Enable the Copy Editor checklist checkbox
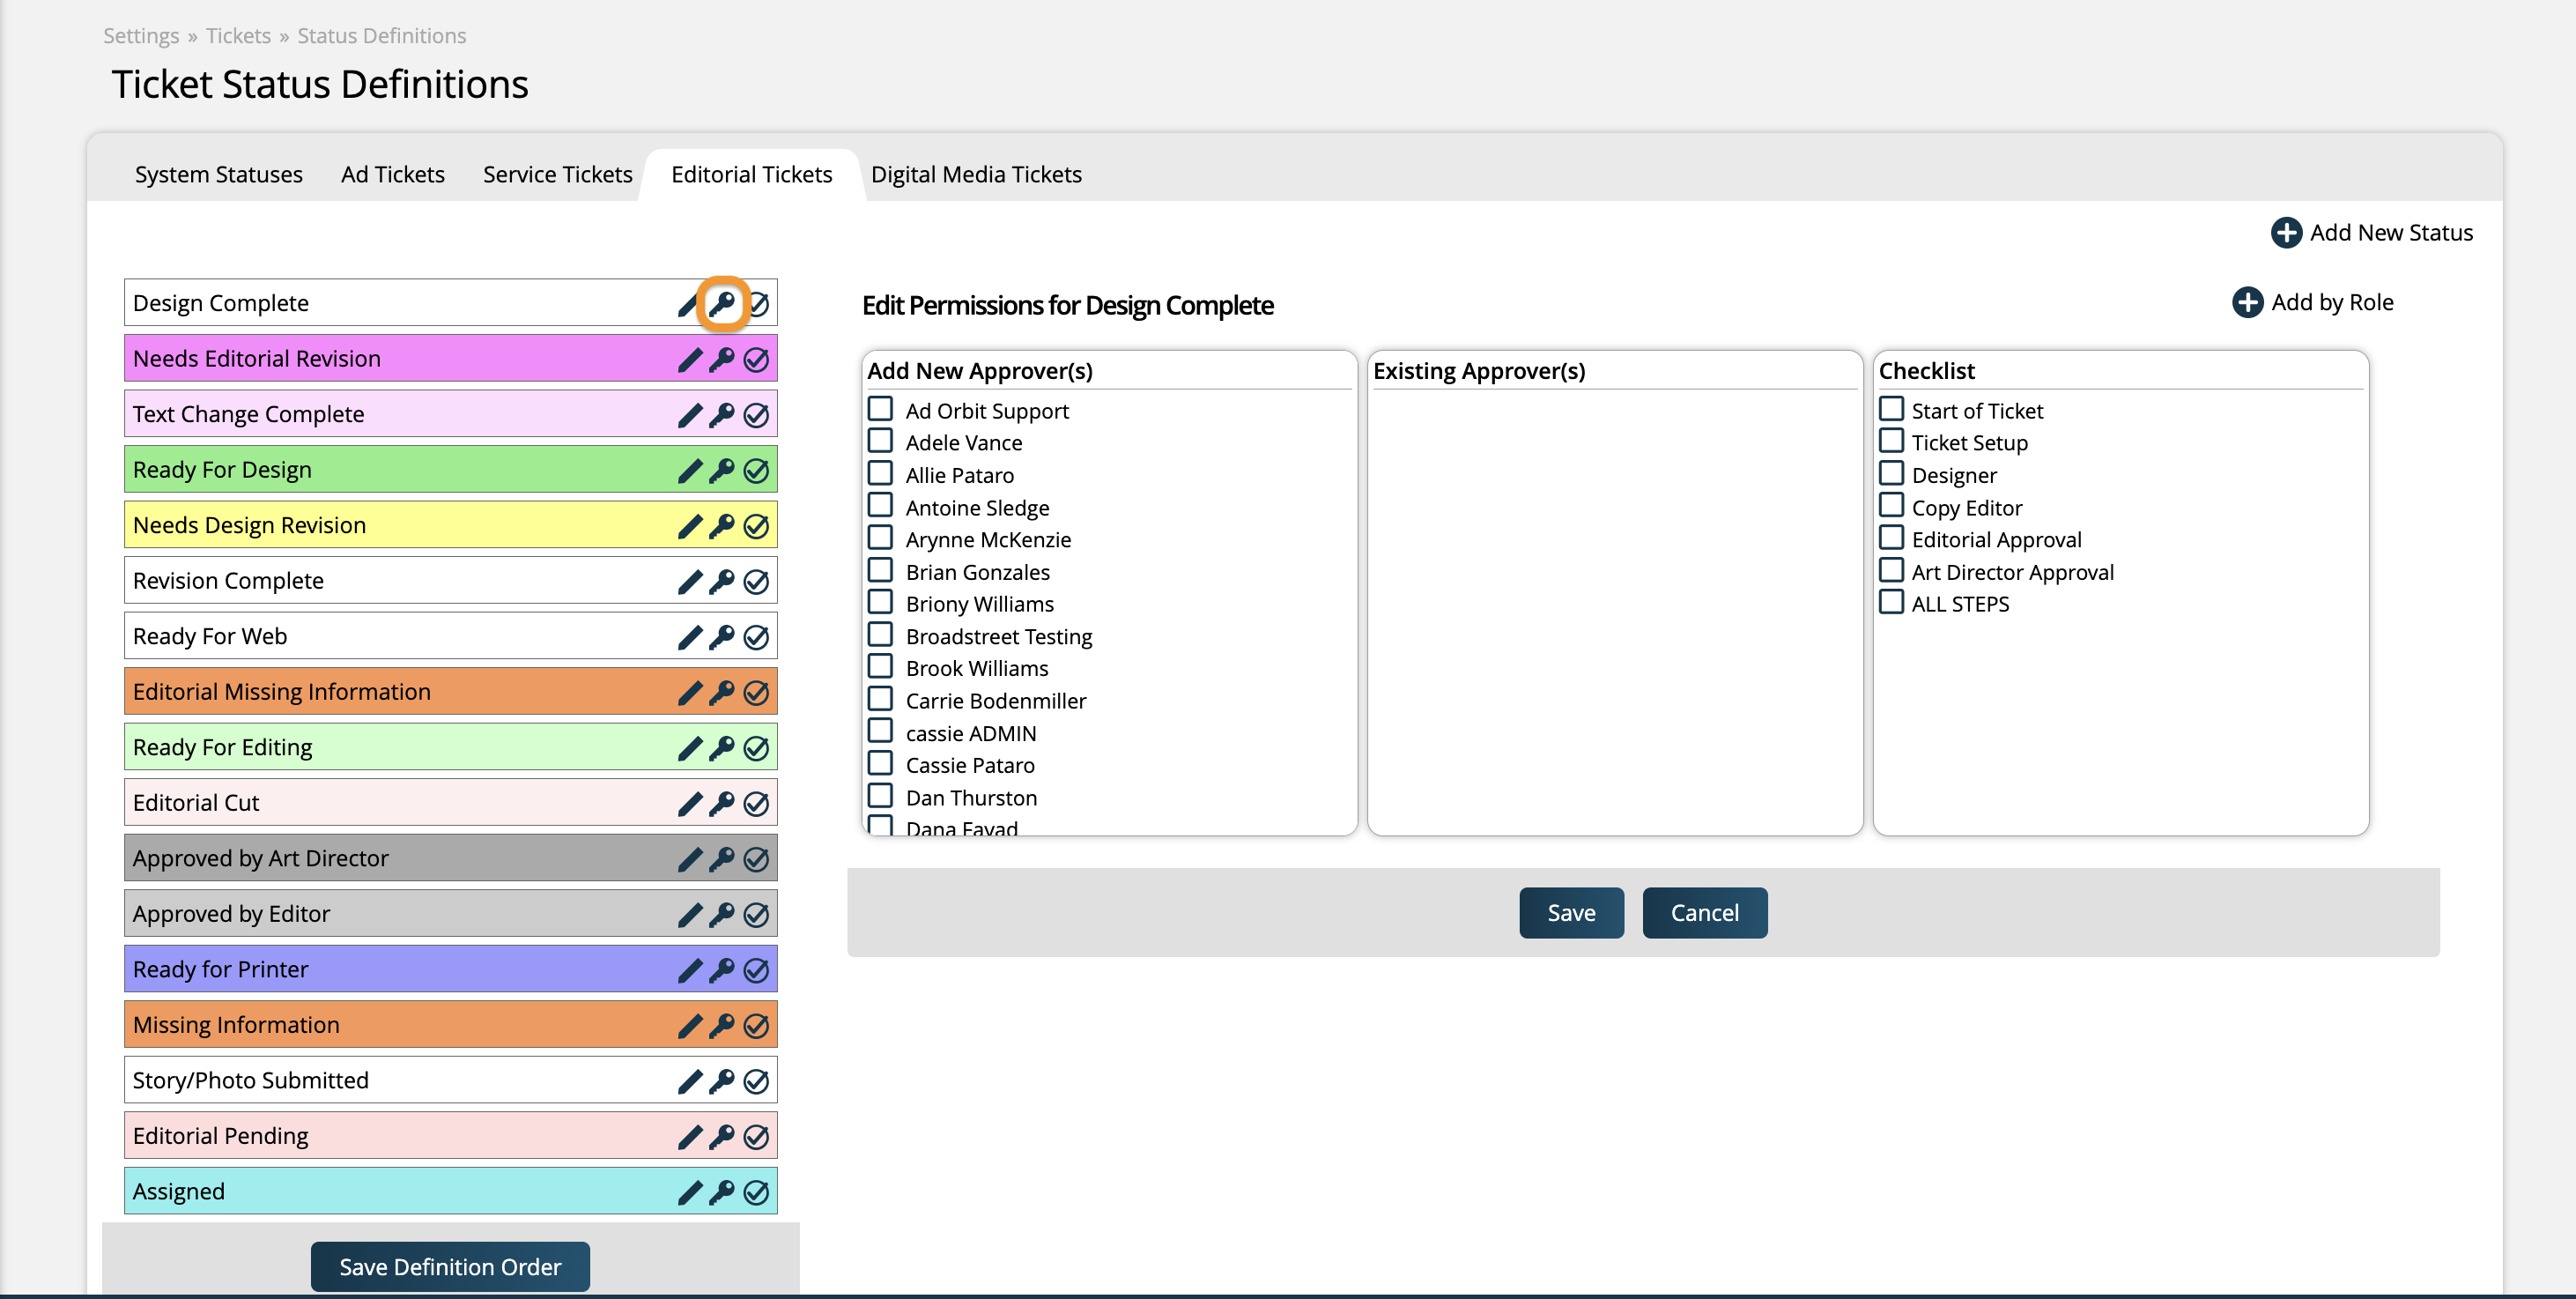Viewport: 2576px width, 1299px height. (1891, 506)
